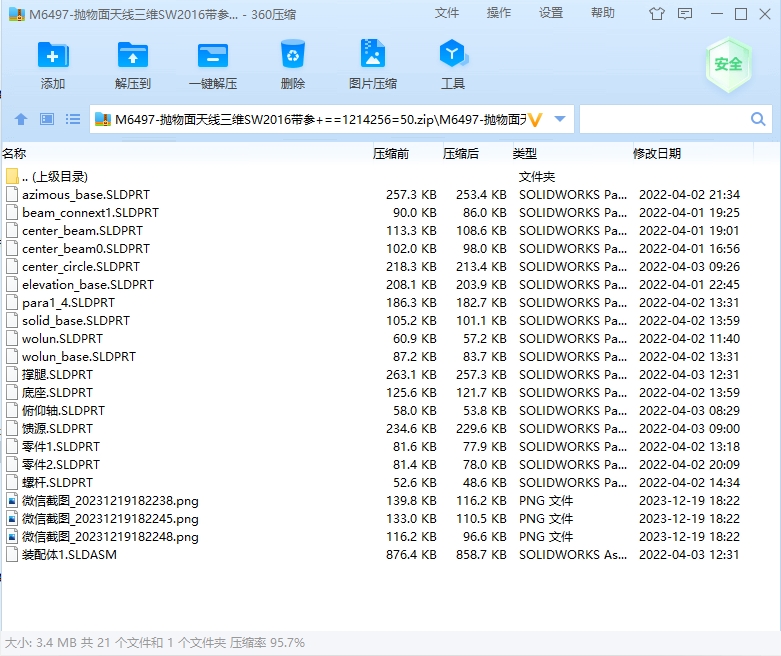Click the 安全 security shield badge
The image size is (781, 656).
pyautogui.click(x=728, y=65)
